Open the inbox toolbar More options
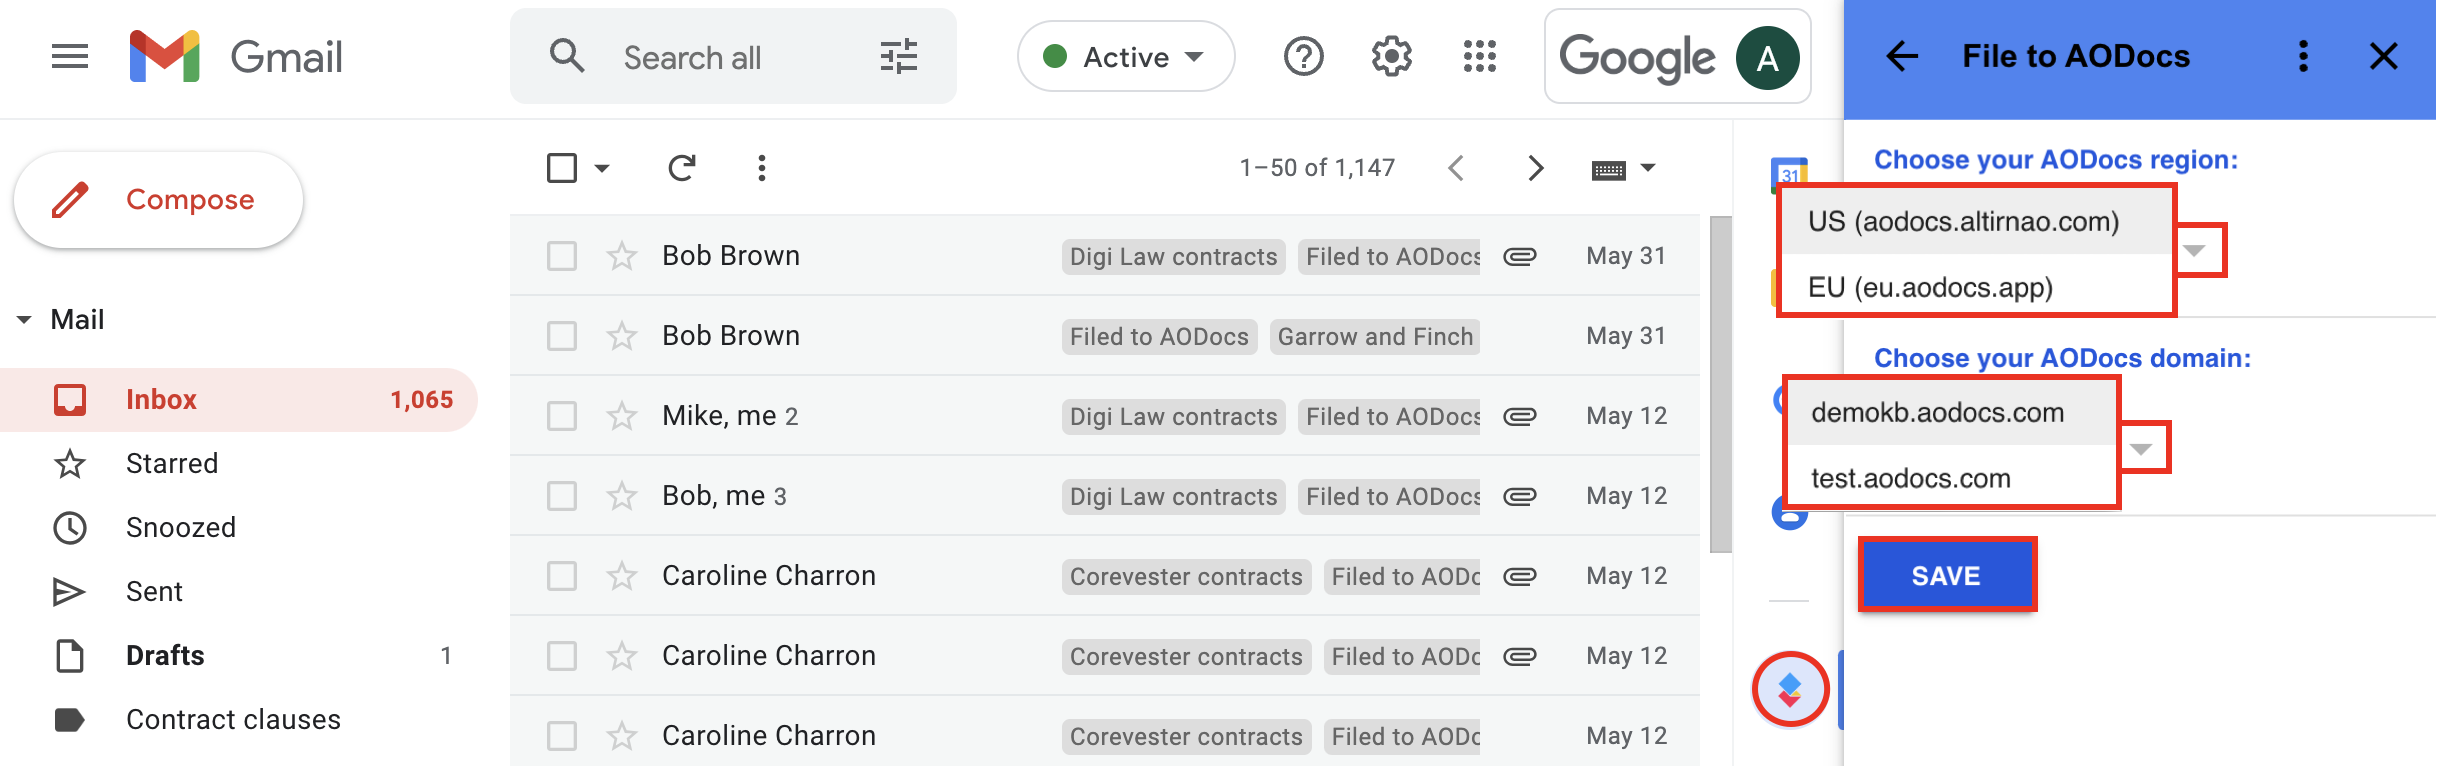Viewport: 2438px width, 766px height. click(x=761, y=168)
